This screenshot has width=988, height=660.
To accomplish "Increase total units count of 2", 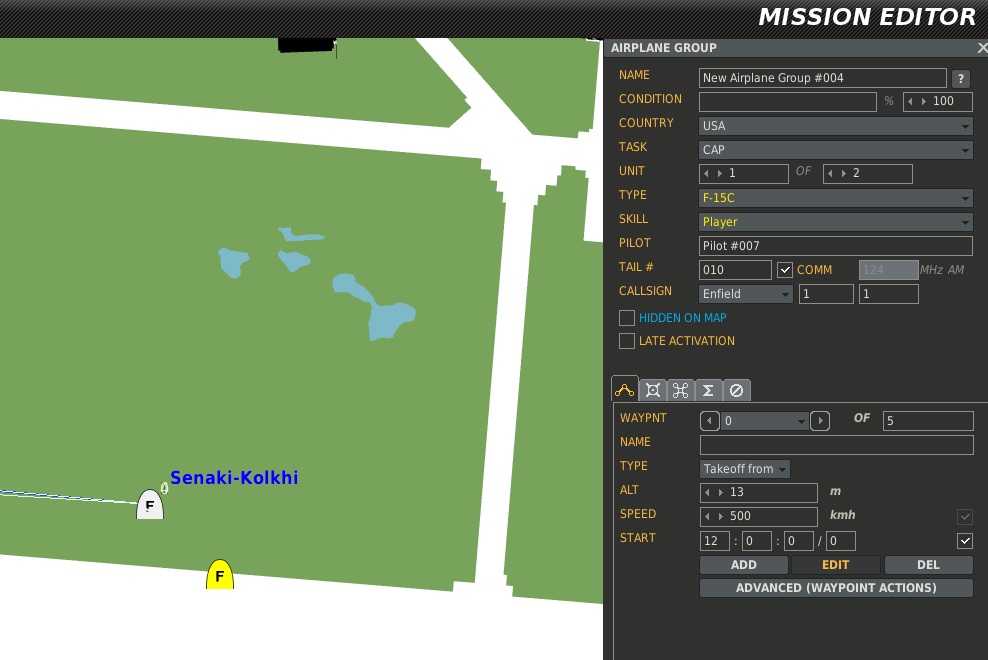I will (x=844, y=173).
